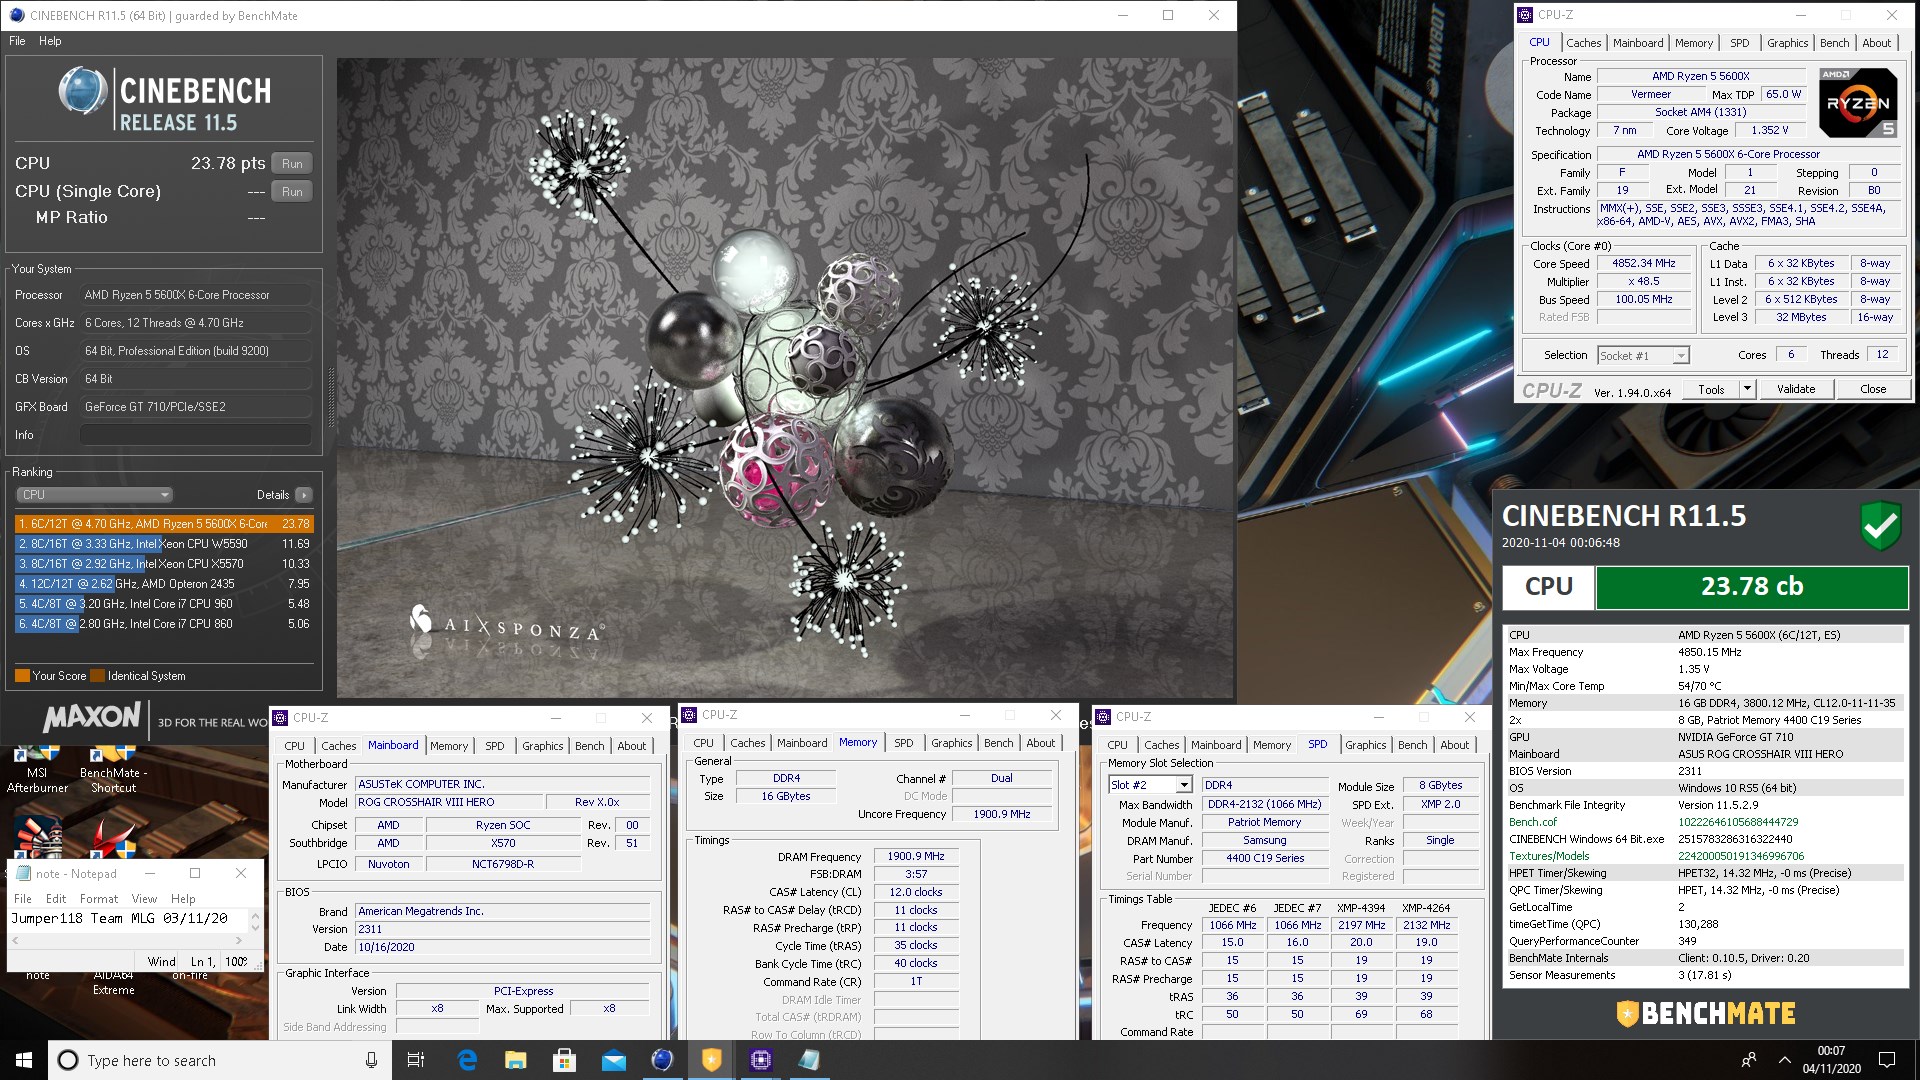
Task: Open Microsoft Store taskbar icon
Action: (565, 1060)
